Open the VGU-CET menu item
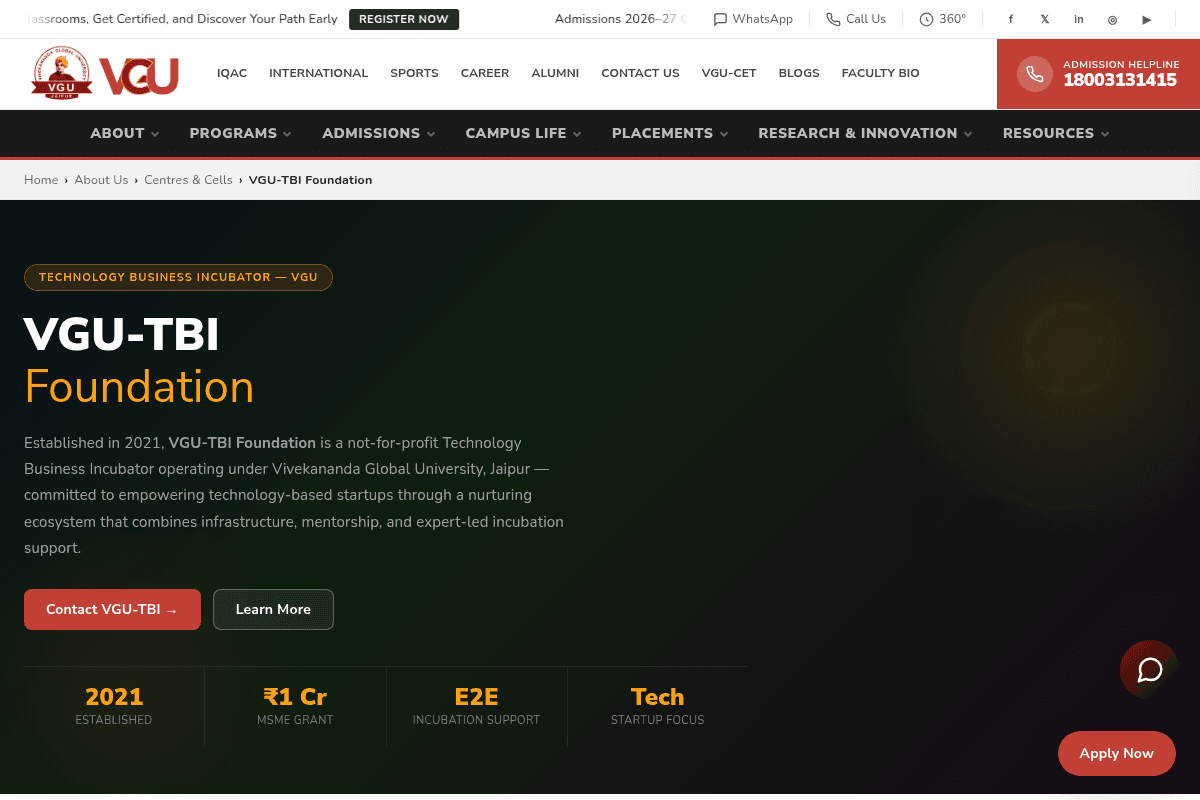1200x800 pixels. tap(729, 73)
